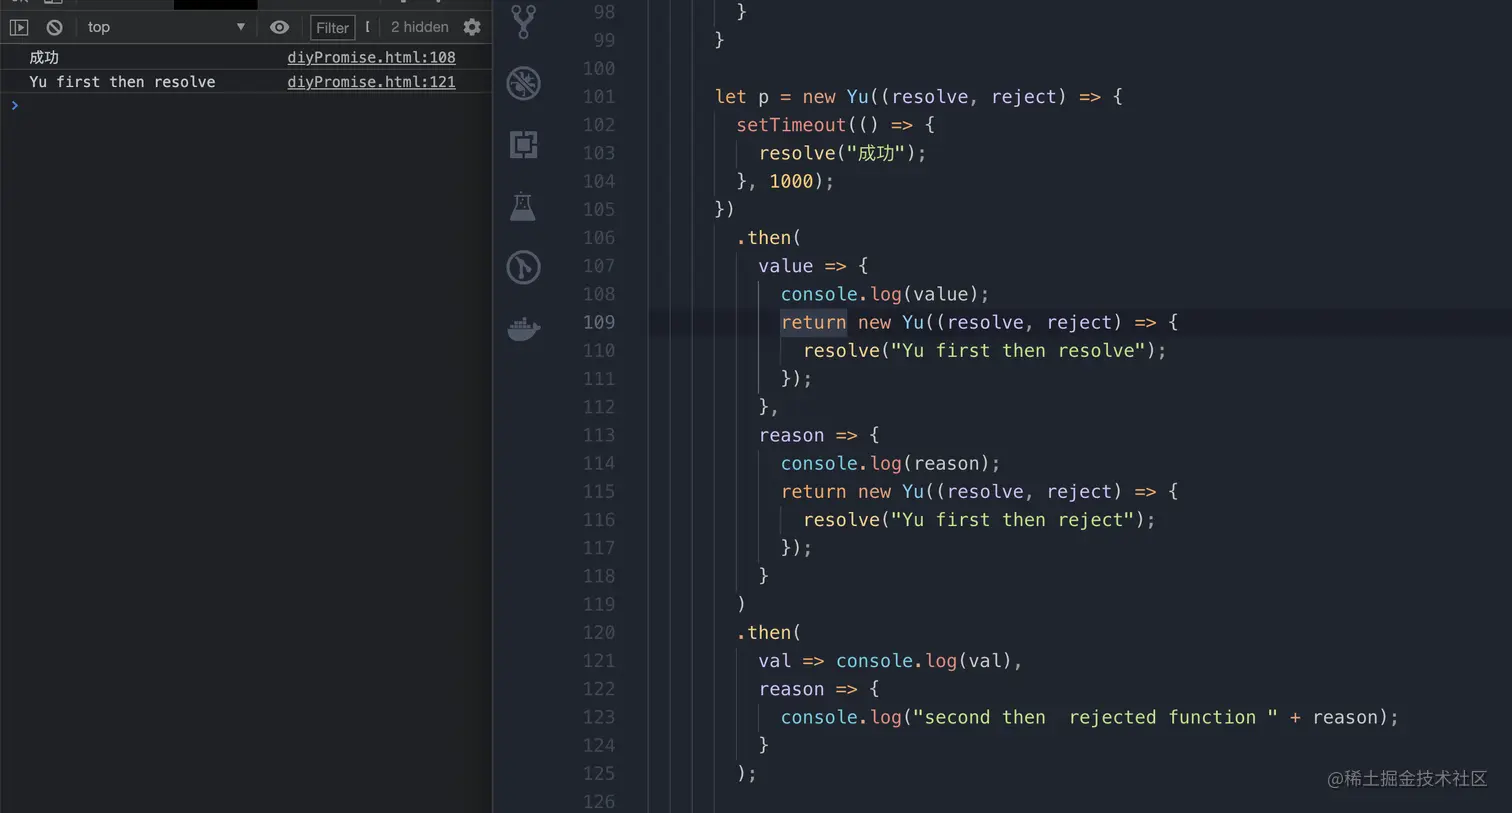The width and height of the screenshot is (1512, 813).
Task: Open console settings via the gear icon
Action: point(472,27)
